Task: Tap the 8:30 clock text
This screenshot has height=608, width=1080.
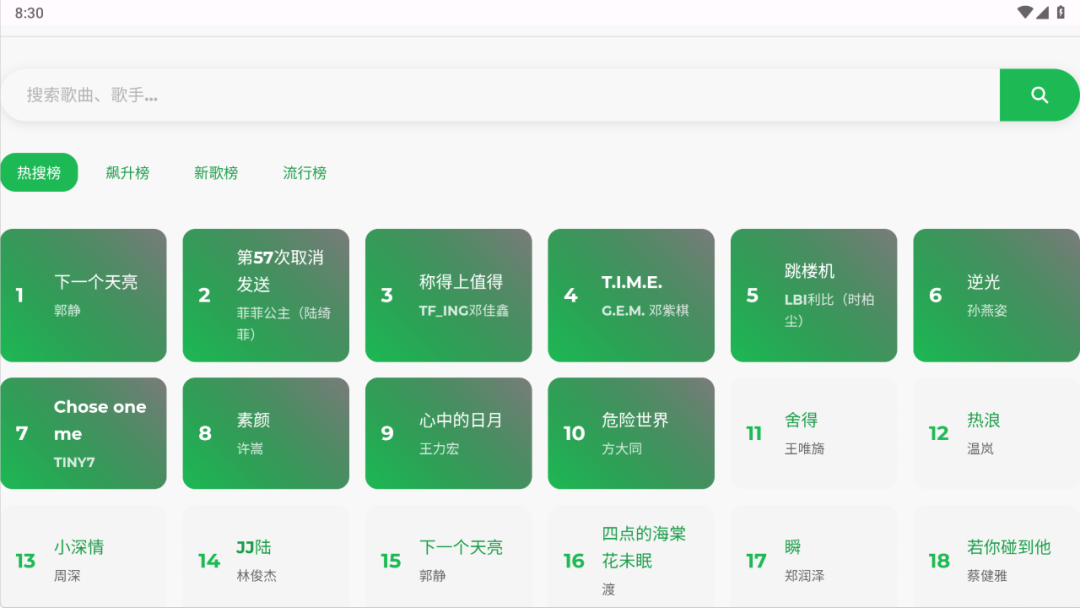Action: 29,13
